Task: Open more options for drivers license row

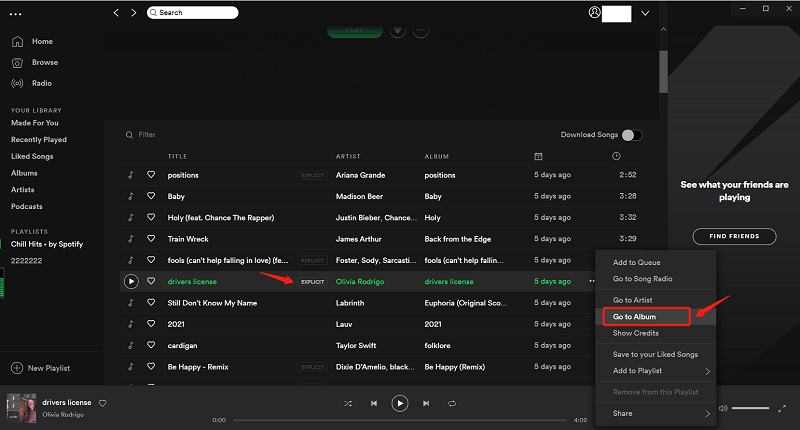Action: point(591,281)
